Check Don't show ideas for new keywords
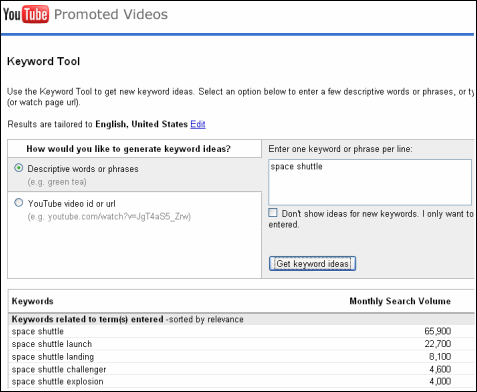 (x=273, y=213)
